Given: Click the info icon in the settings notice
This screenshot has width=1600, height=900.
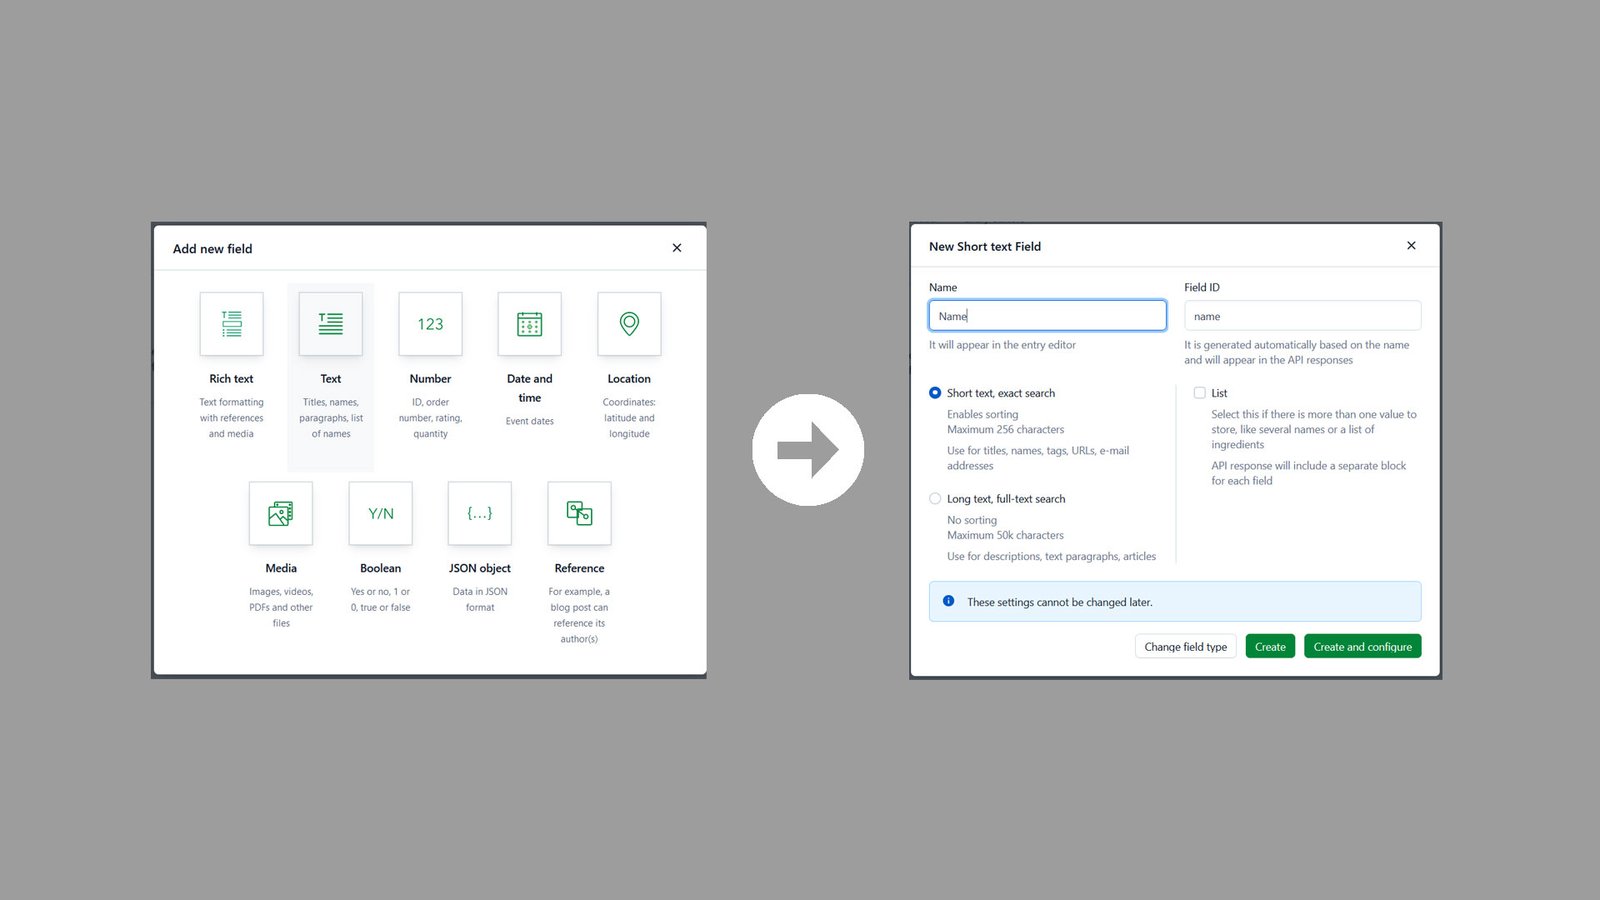Looking at the screenshot, I should 947,601.
